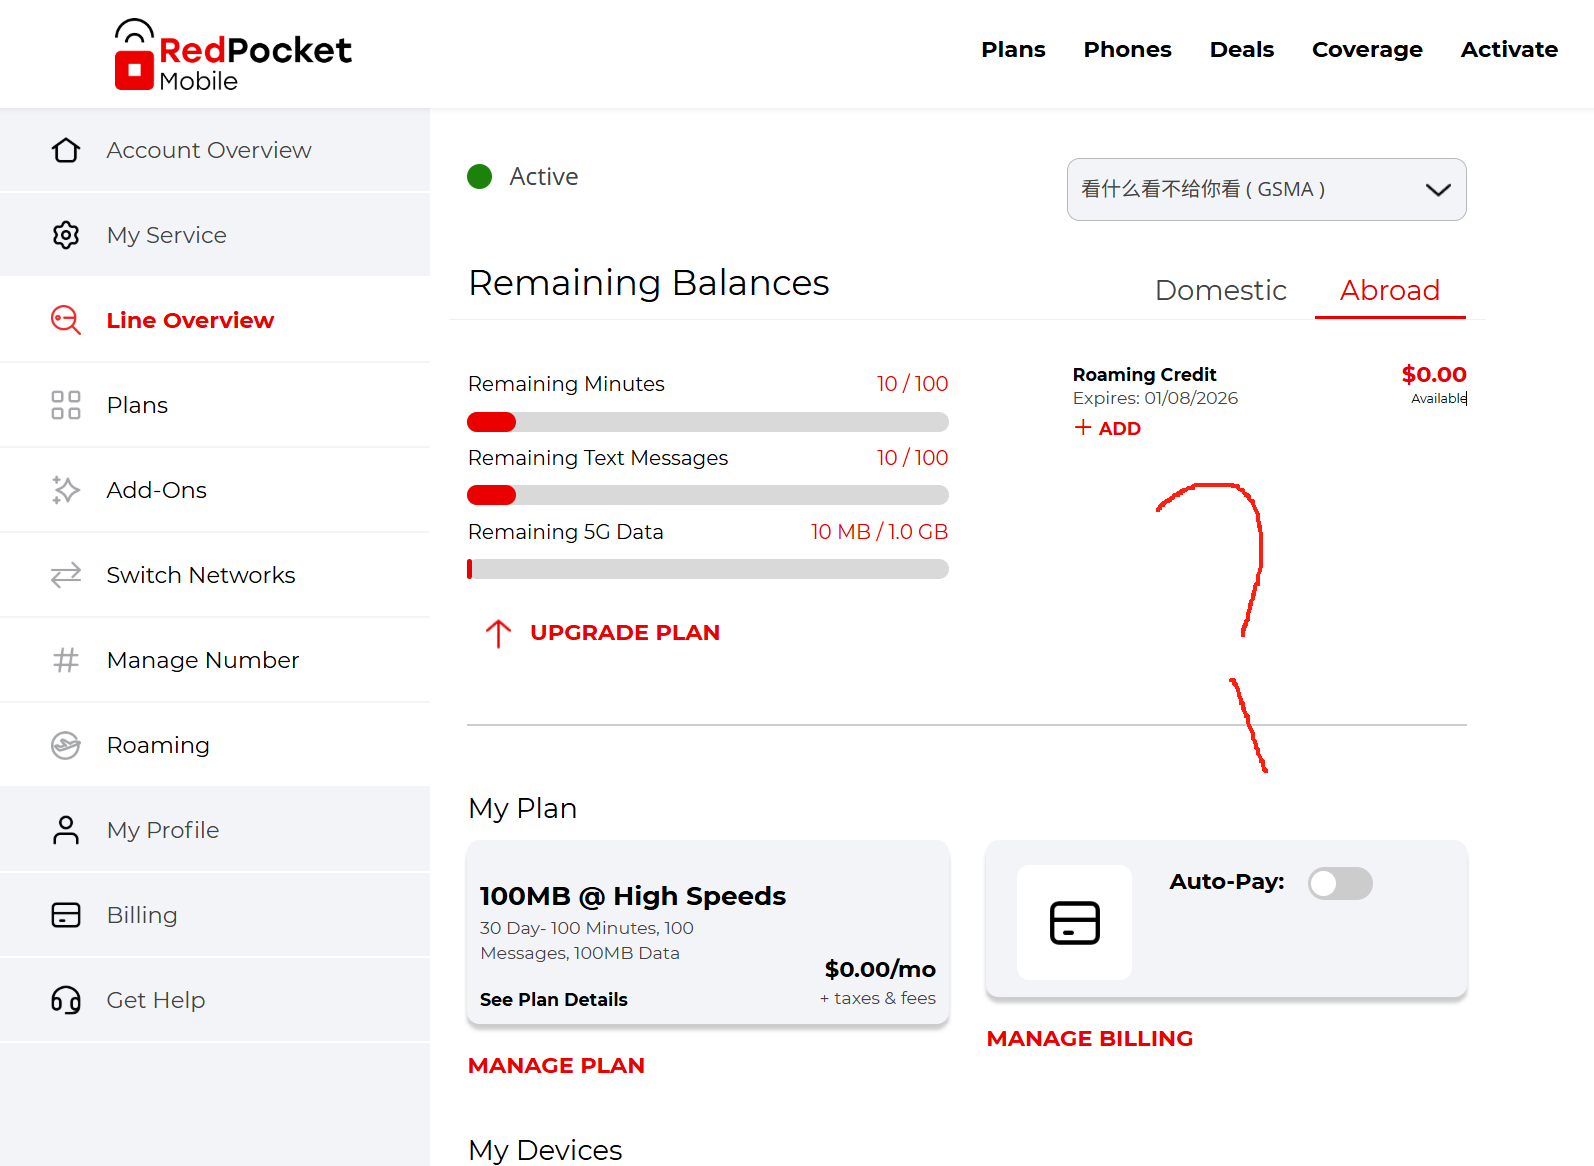Expand the GSMA line selector dropdown

1266,189
